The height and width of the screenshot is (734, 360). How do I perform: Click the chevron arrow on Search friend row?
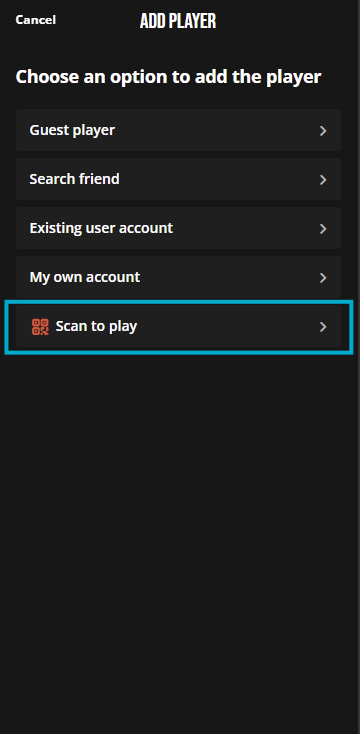[x=323, y=180]
